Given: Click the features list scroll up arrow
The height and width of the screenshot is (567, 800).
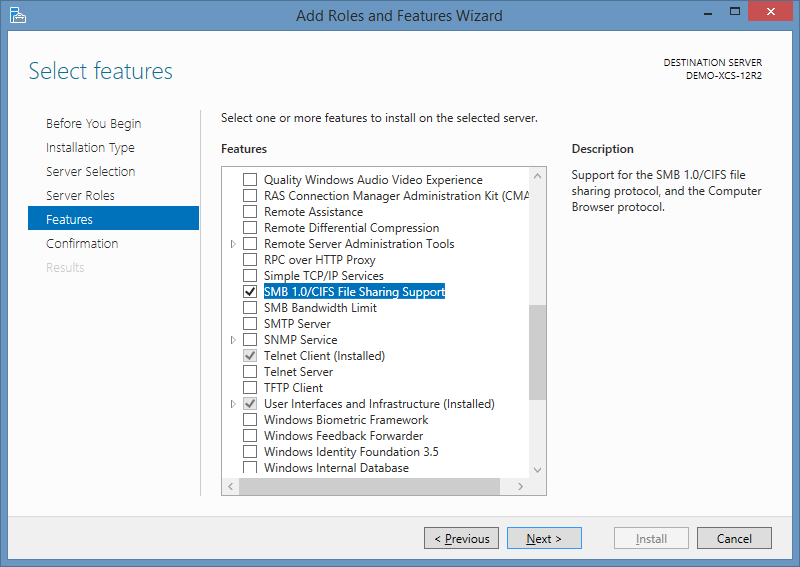Looking at the screenshot, I should [x=537, y=177].
